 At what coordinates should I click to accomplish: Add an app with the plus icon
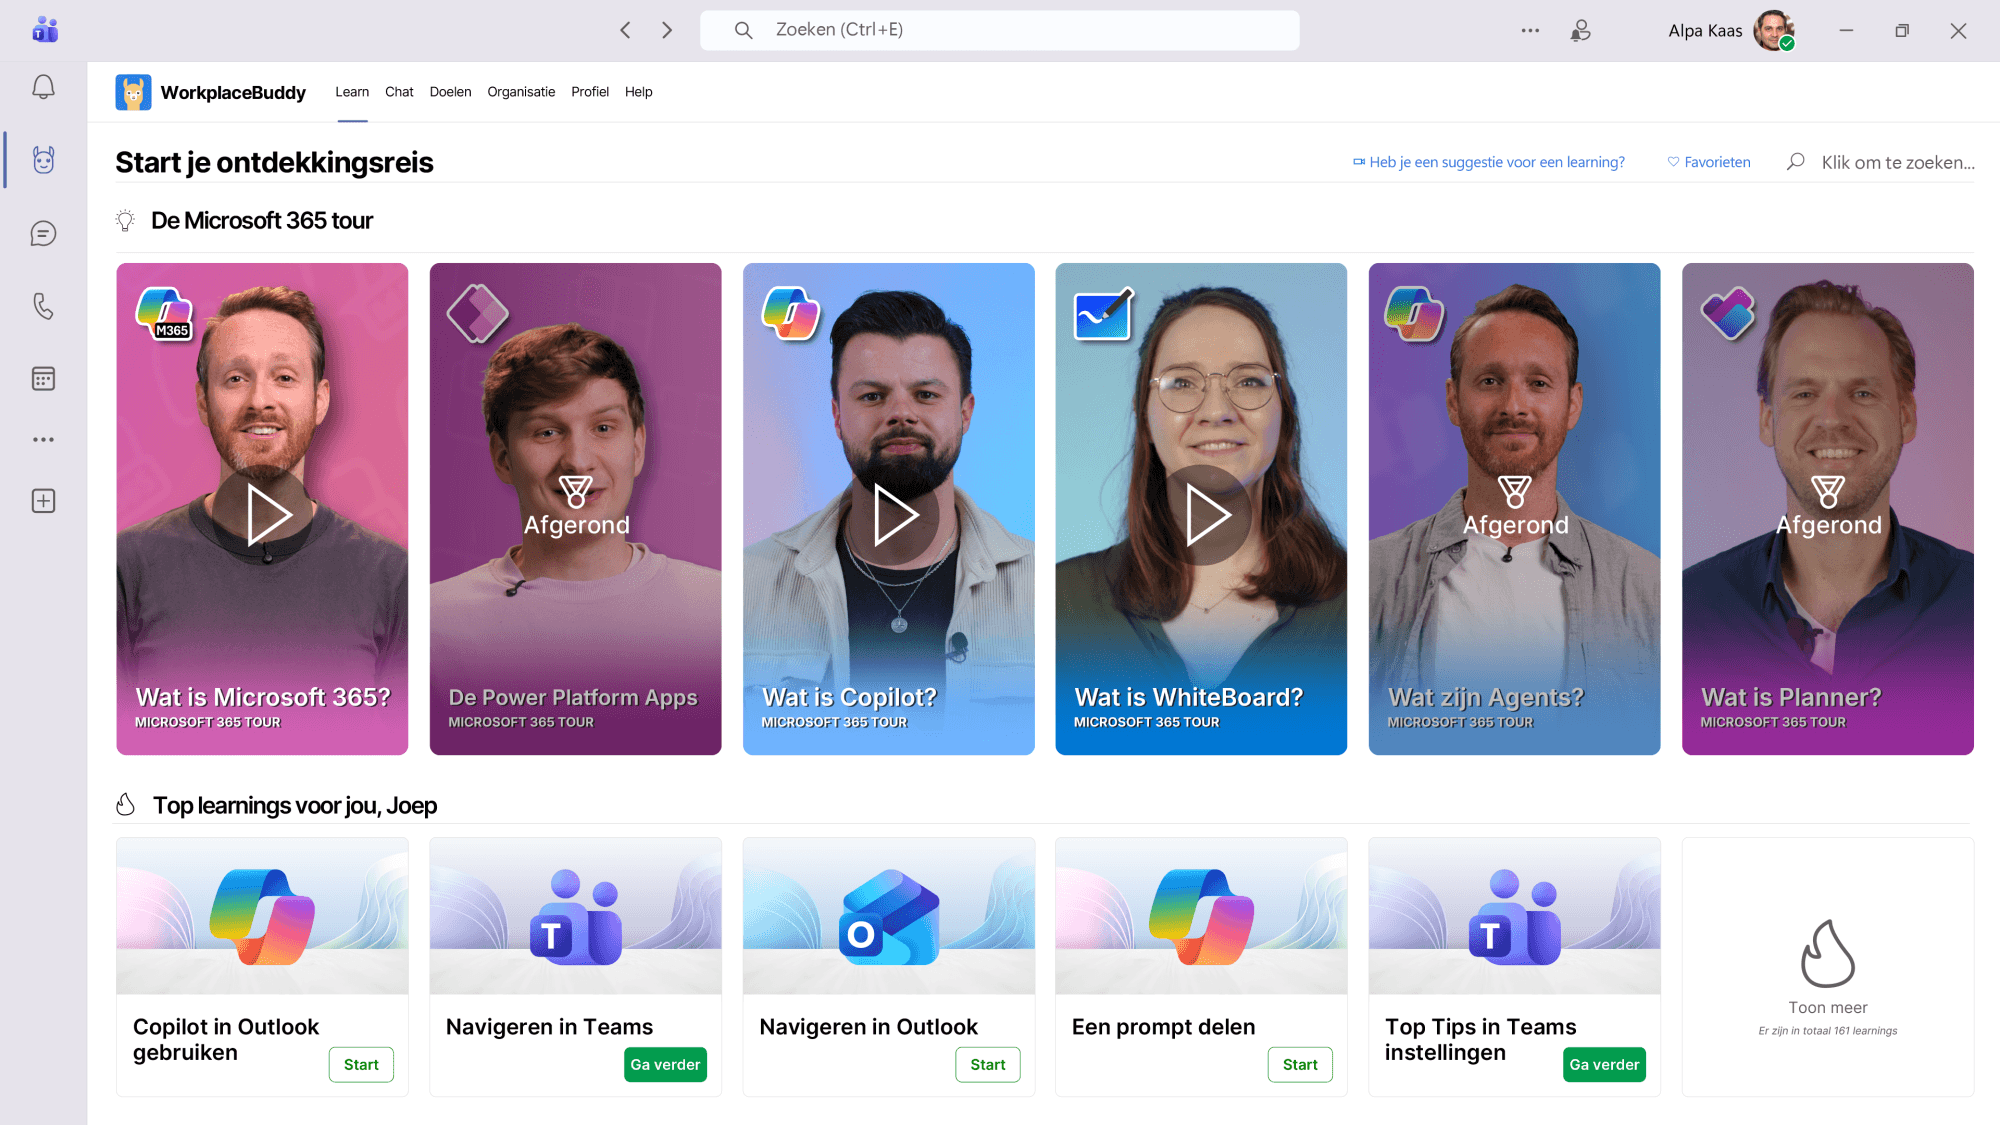[x=43, y=501]
